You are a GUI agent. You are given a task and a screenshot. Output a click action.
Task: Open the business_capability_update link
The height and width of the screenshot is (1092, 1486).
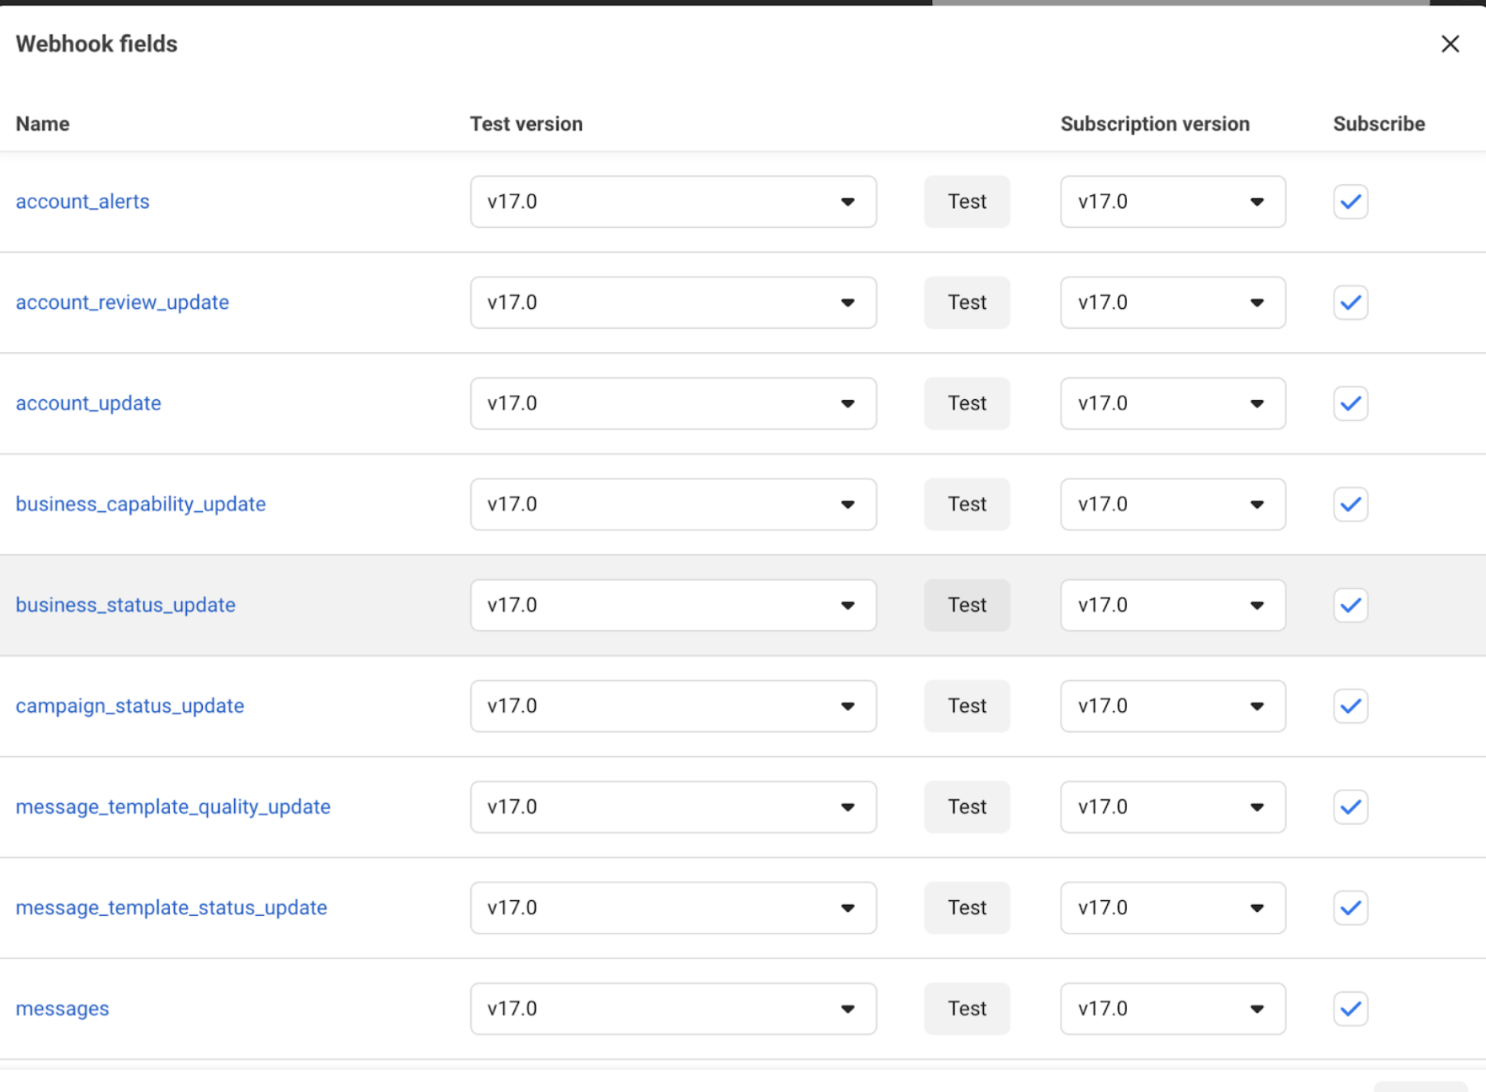click(x=141, y=504)
